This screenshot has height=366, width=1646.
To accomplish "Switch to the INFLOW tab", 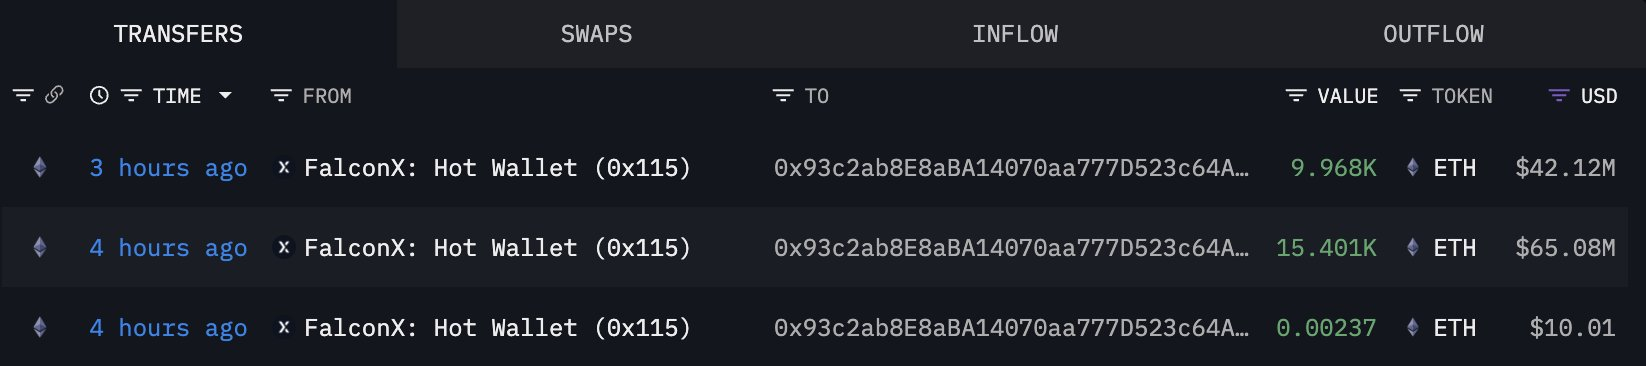I will pyautogui.click(x=1015, y=34).
